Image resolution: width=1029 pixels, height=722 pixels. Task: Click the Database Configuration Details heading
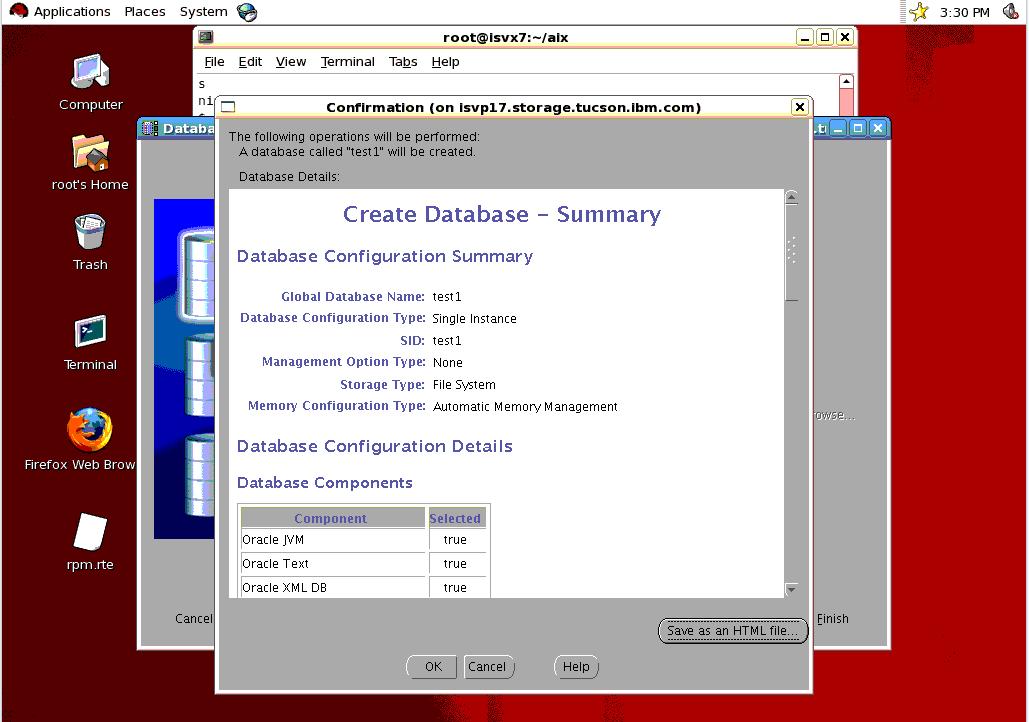point(375,446)
